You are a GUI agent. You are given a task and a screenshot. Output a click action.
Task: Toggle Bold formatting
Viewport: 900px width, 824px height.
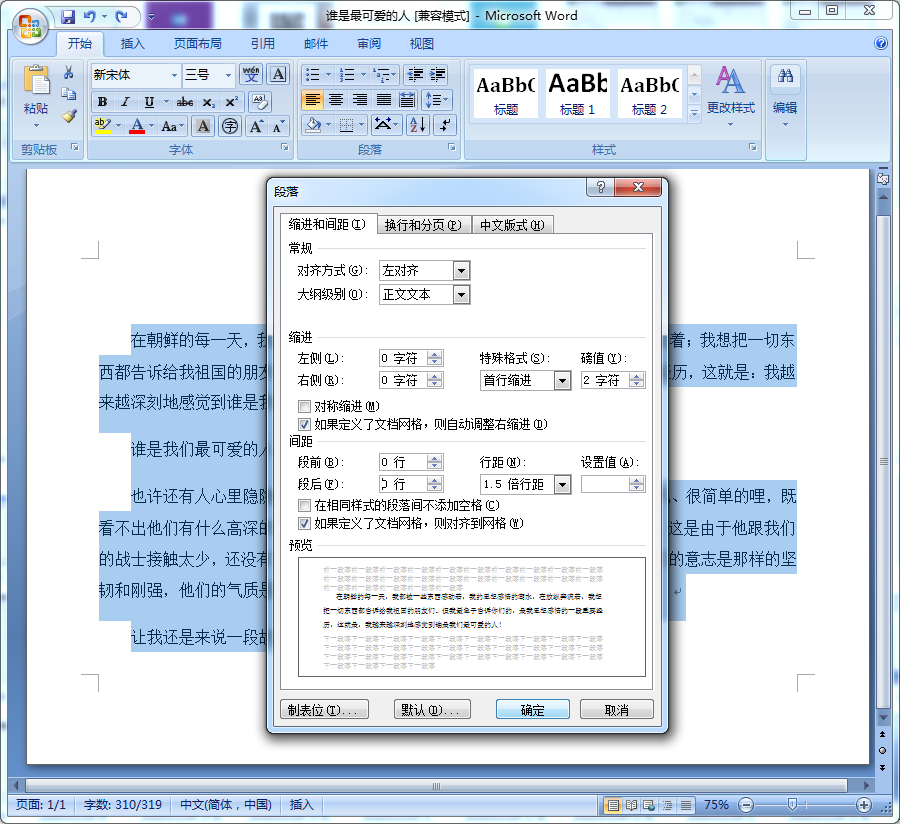[x=102, y=102]
